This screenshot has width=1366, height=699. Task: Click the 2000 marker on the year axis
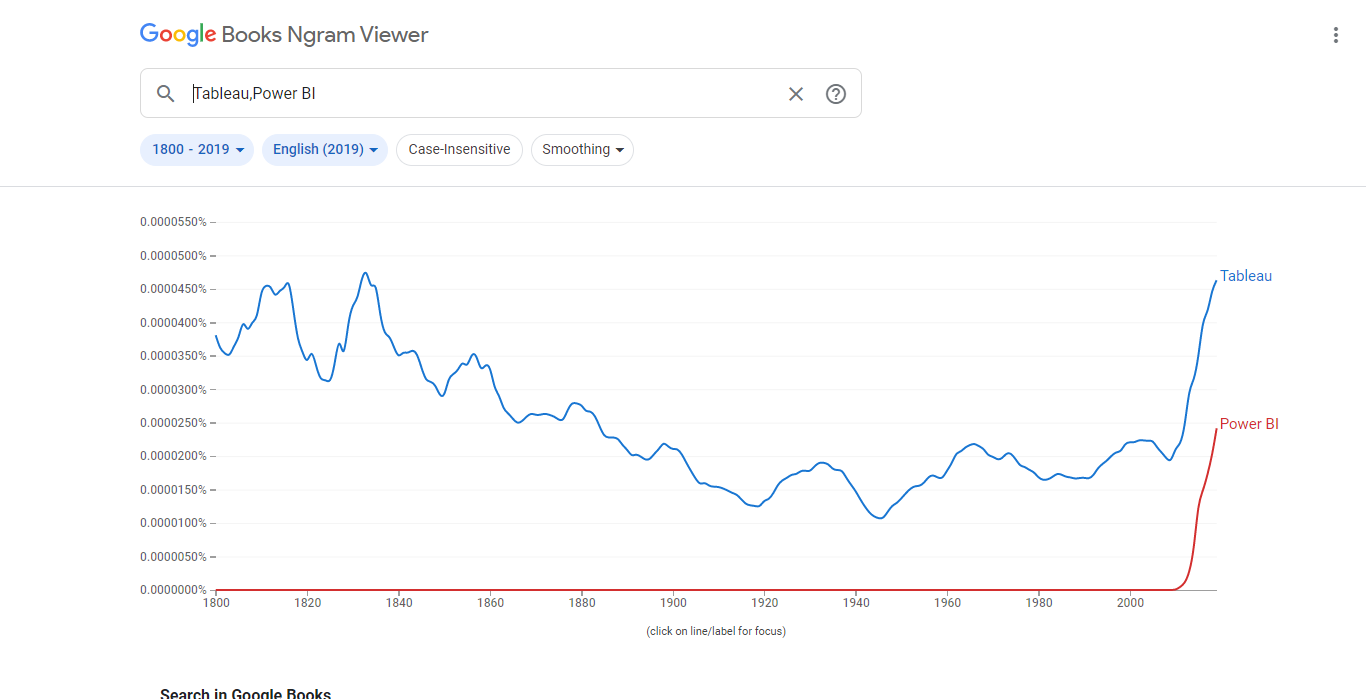(x=1130, y=603)
